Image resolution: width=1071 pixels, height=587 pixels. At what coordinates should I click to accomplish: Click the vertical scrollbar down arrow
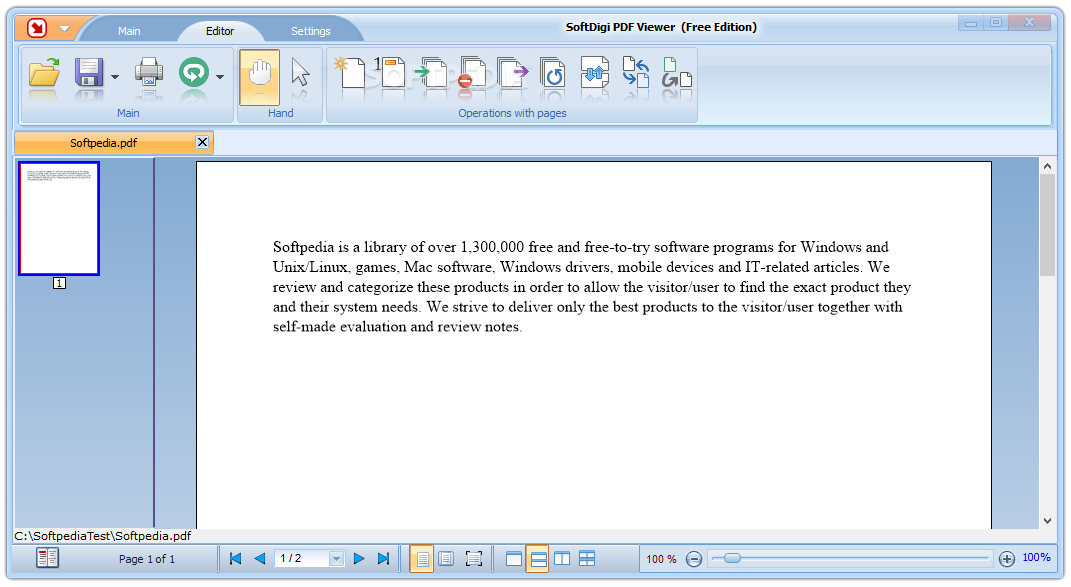(1047, 521)
